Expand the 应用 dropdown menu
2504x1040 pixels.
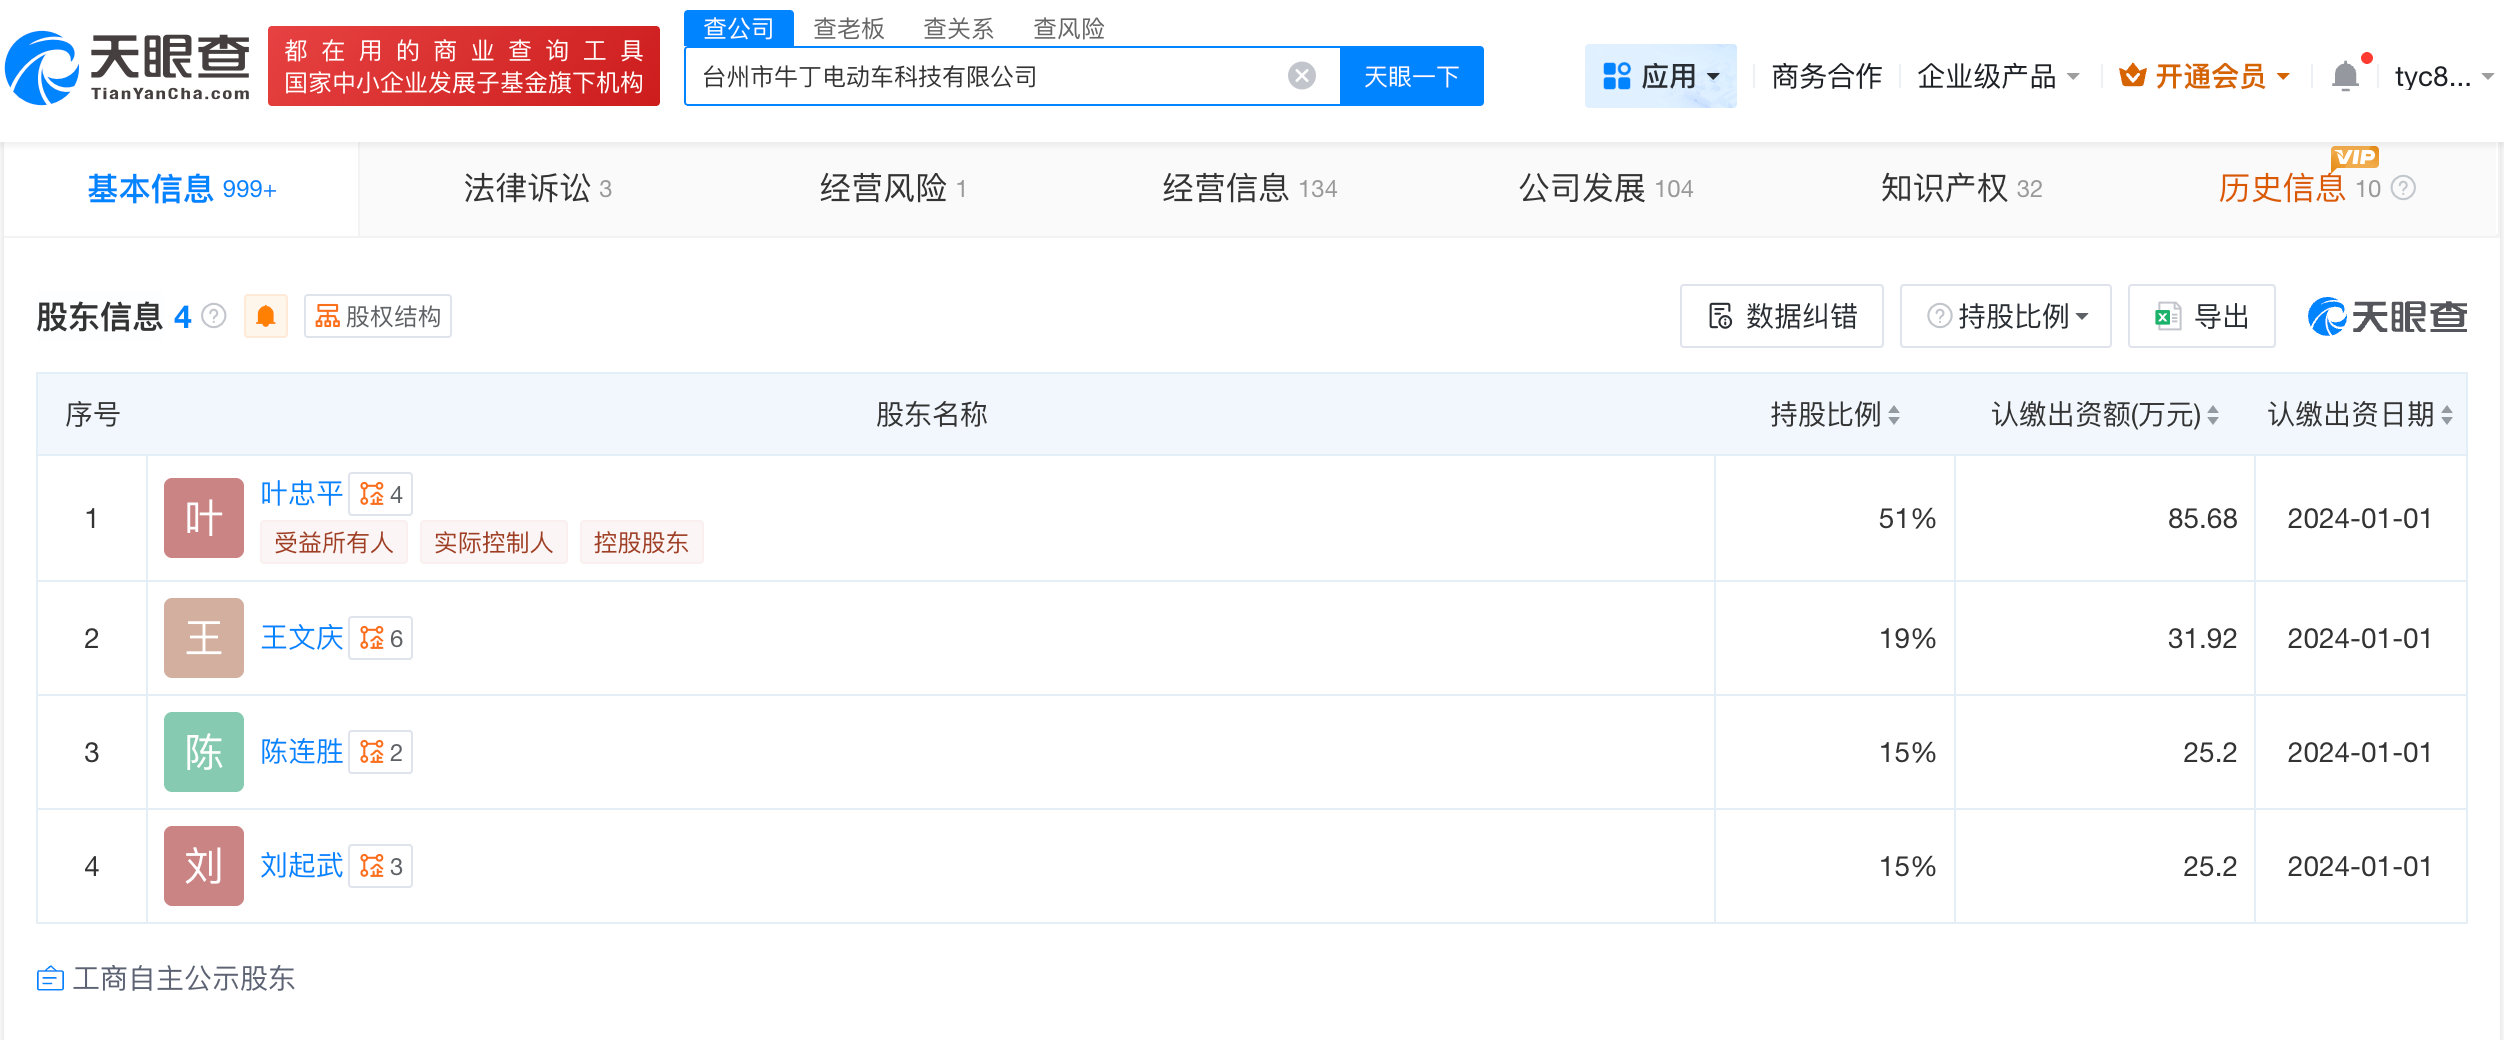pos(1661,76)
